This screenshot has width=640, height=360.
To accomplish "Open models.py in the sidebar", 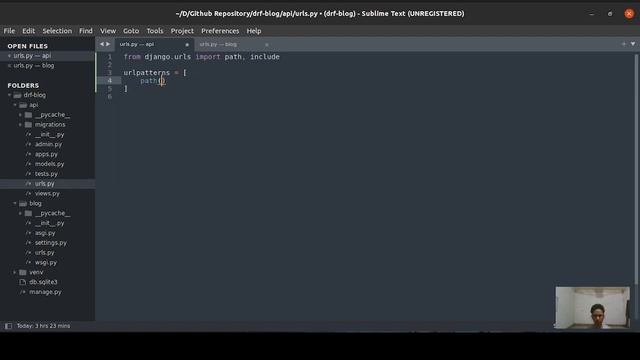I will coord(49,164).
